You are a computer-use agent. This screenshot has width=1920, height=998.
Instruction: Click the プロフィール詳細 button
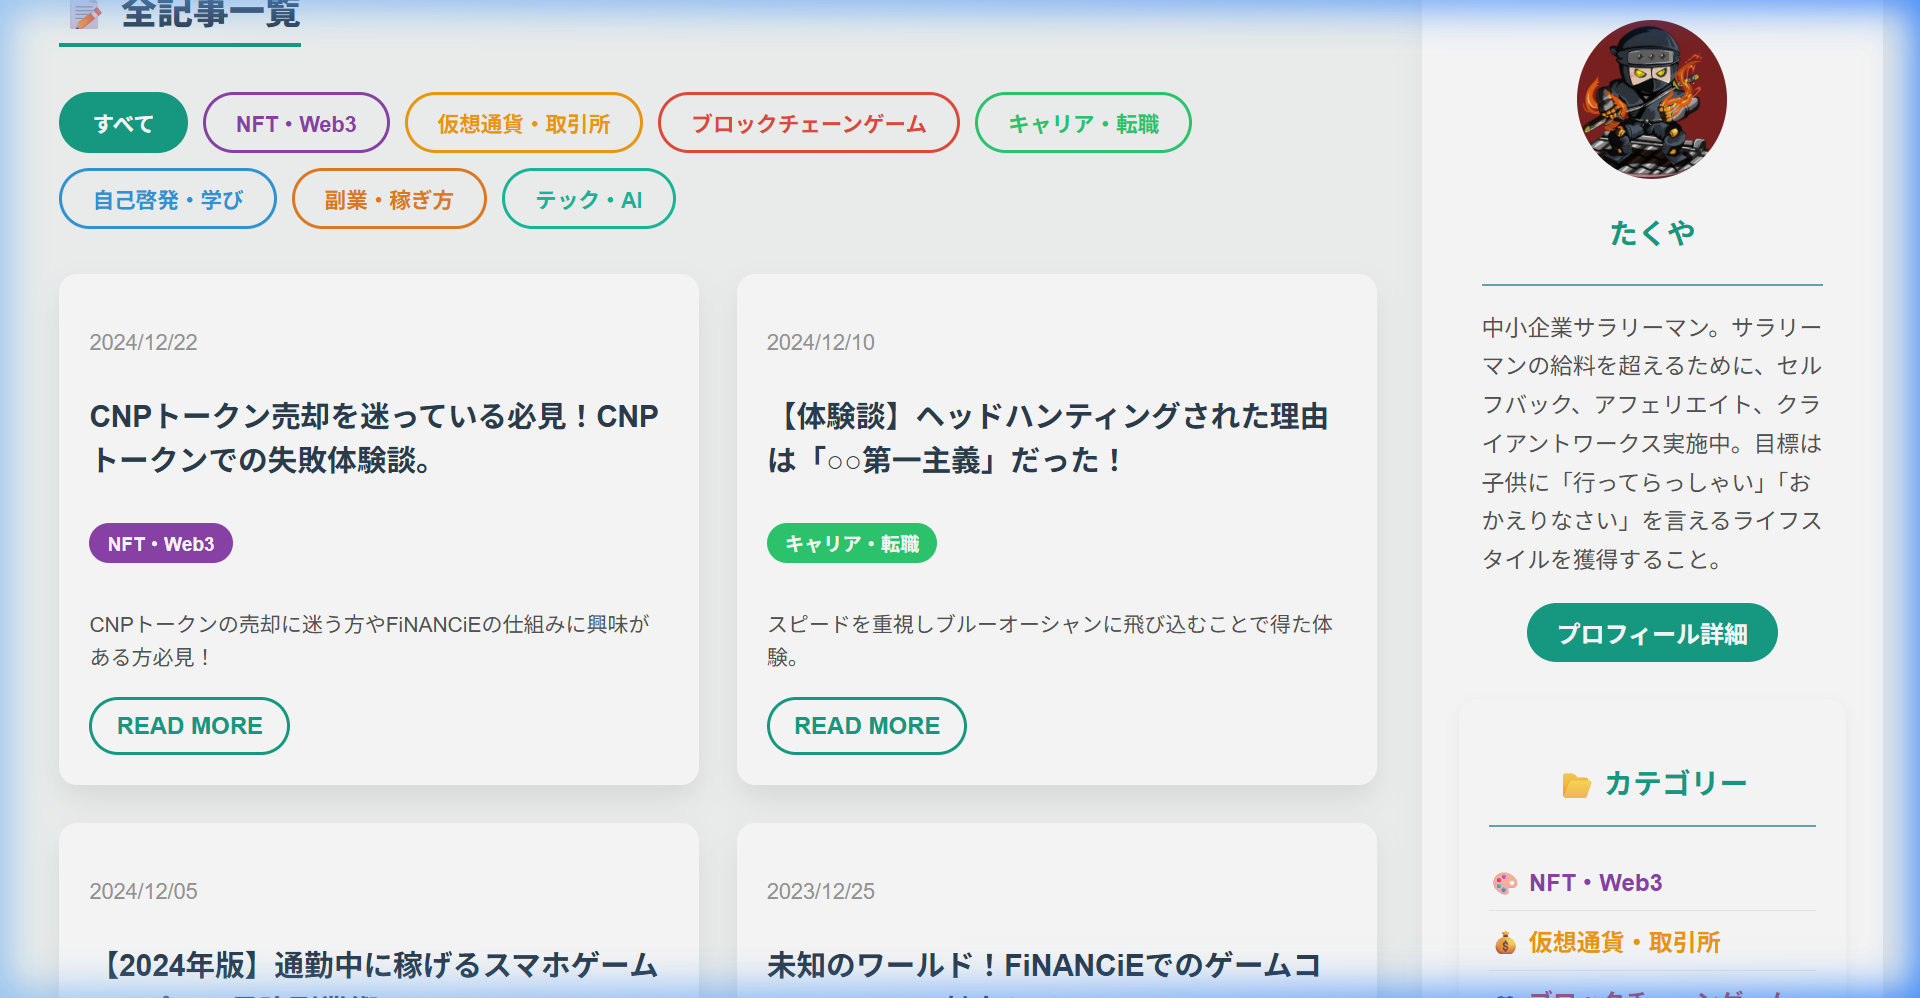click(1652, 633)
